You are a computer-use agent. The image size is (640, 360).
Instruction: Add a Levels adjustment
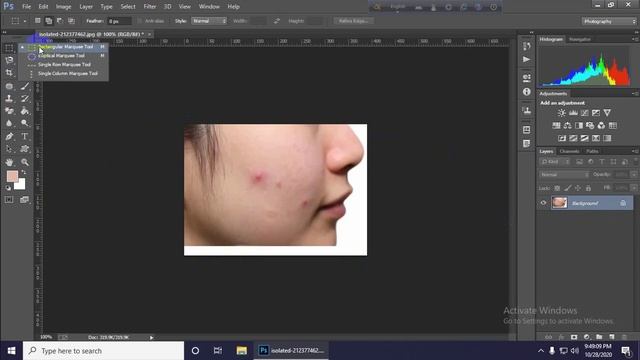click(x=573, y=113)
